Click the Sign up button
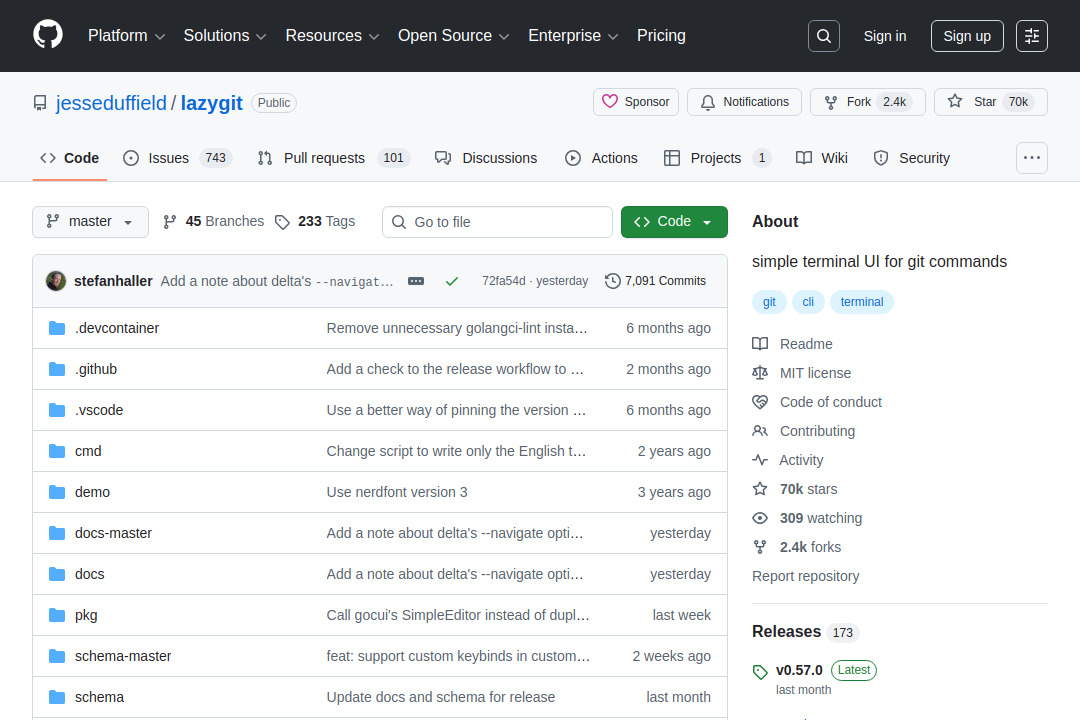 [966, 36]
